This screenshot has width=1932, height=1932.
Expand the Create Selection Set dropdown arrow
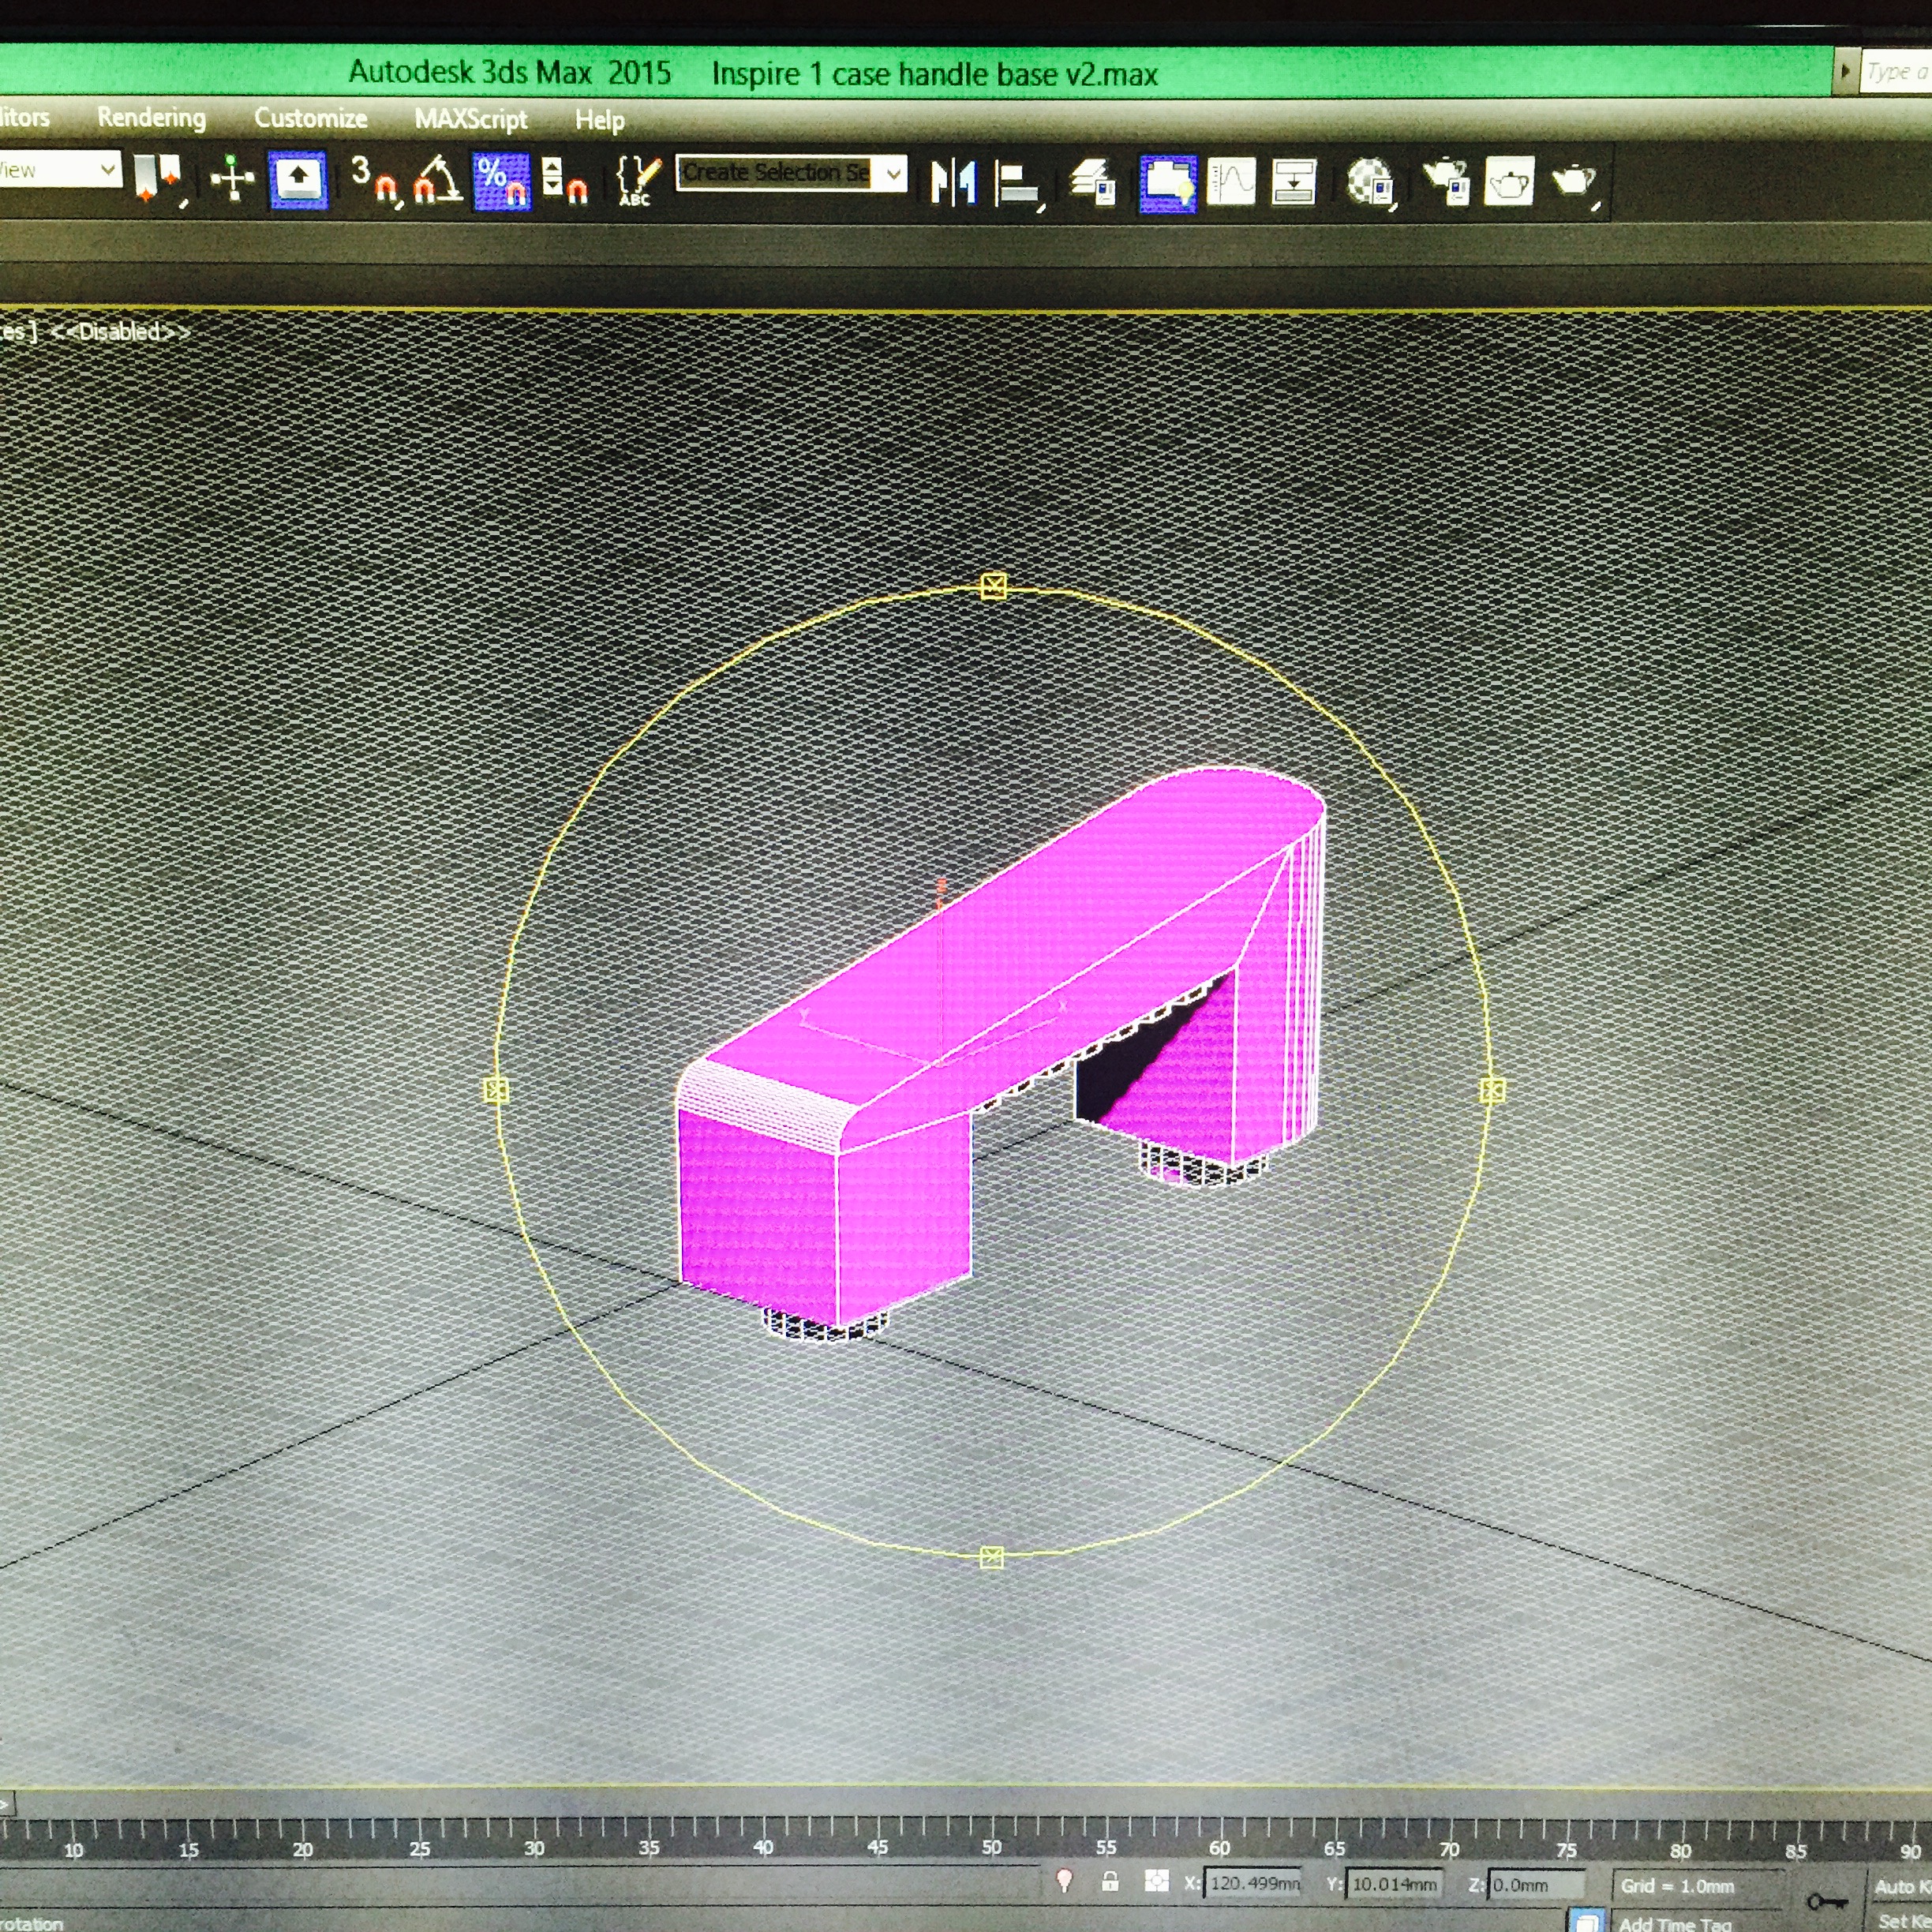[894, 173]
